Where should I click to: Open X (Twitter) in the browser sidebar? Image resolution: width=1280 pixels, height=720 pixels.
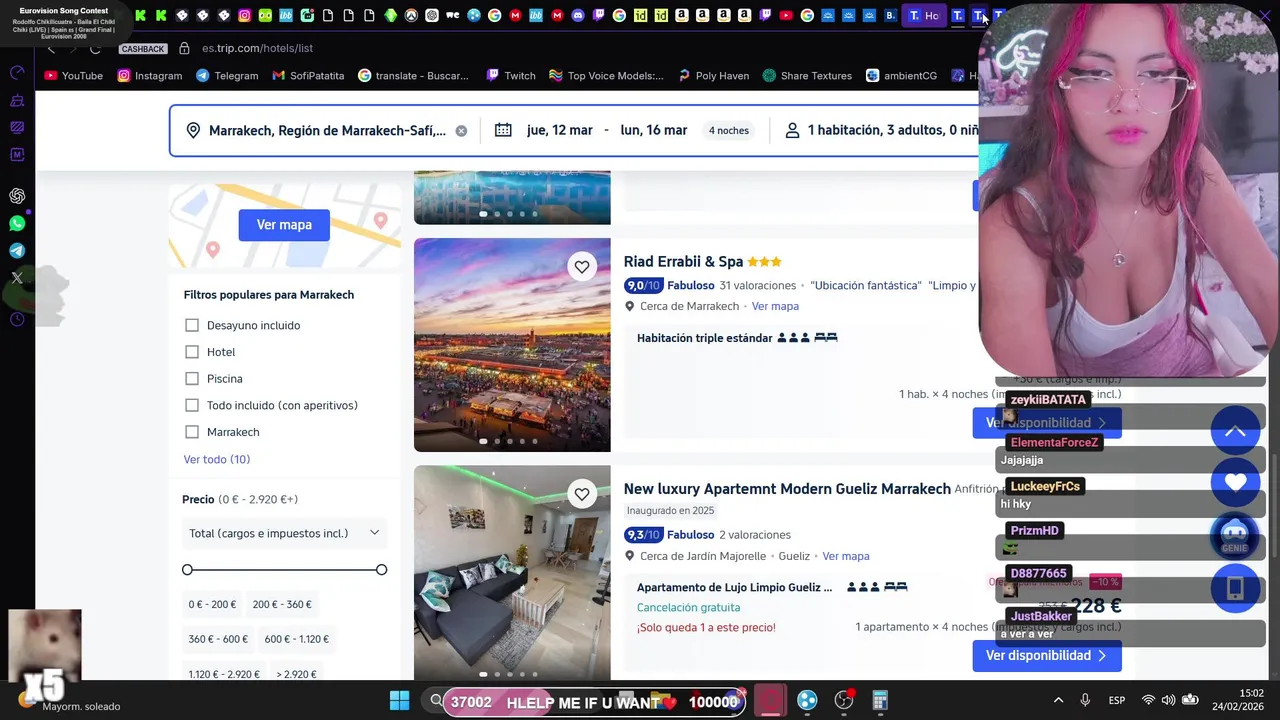17,278
